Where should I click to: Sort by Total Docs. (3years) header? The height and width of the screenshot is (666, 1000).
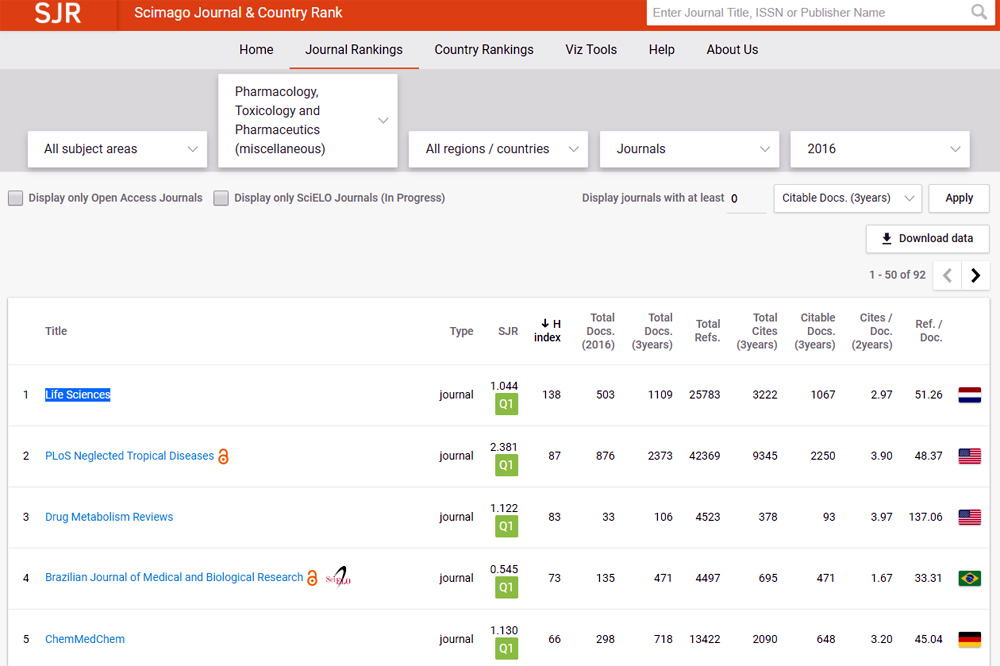click(x=652, y=331)
